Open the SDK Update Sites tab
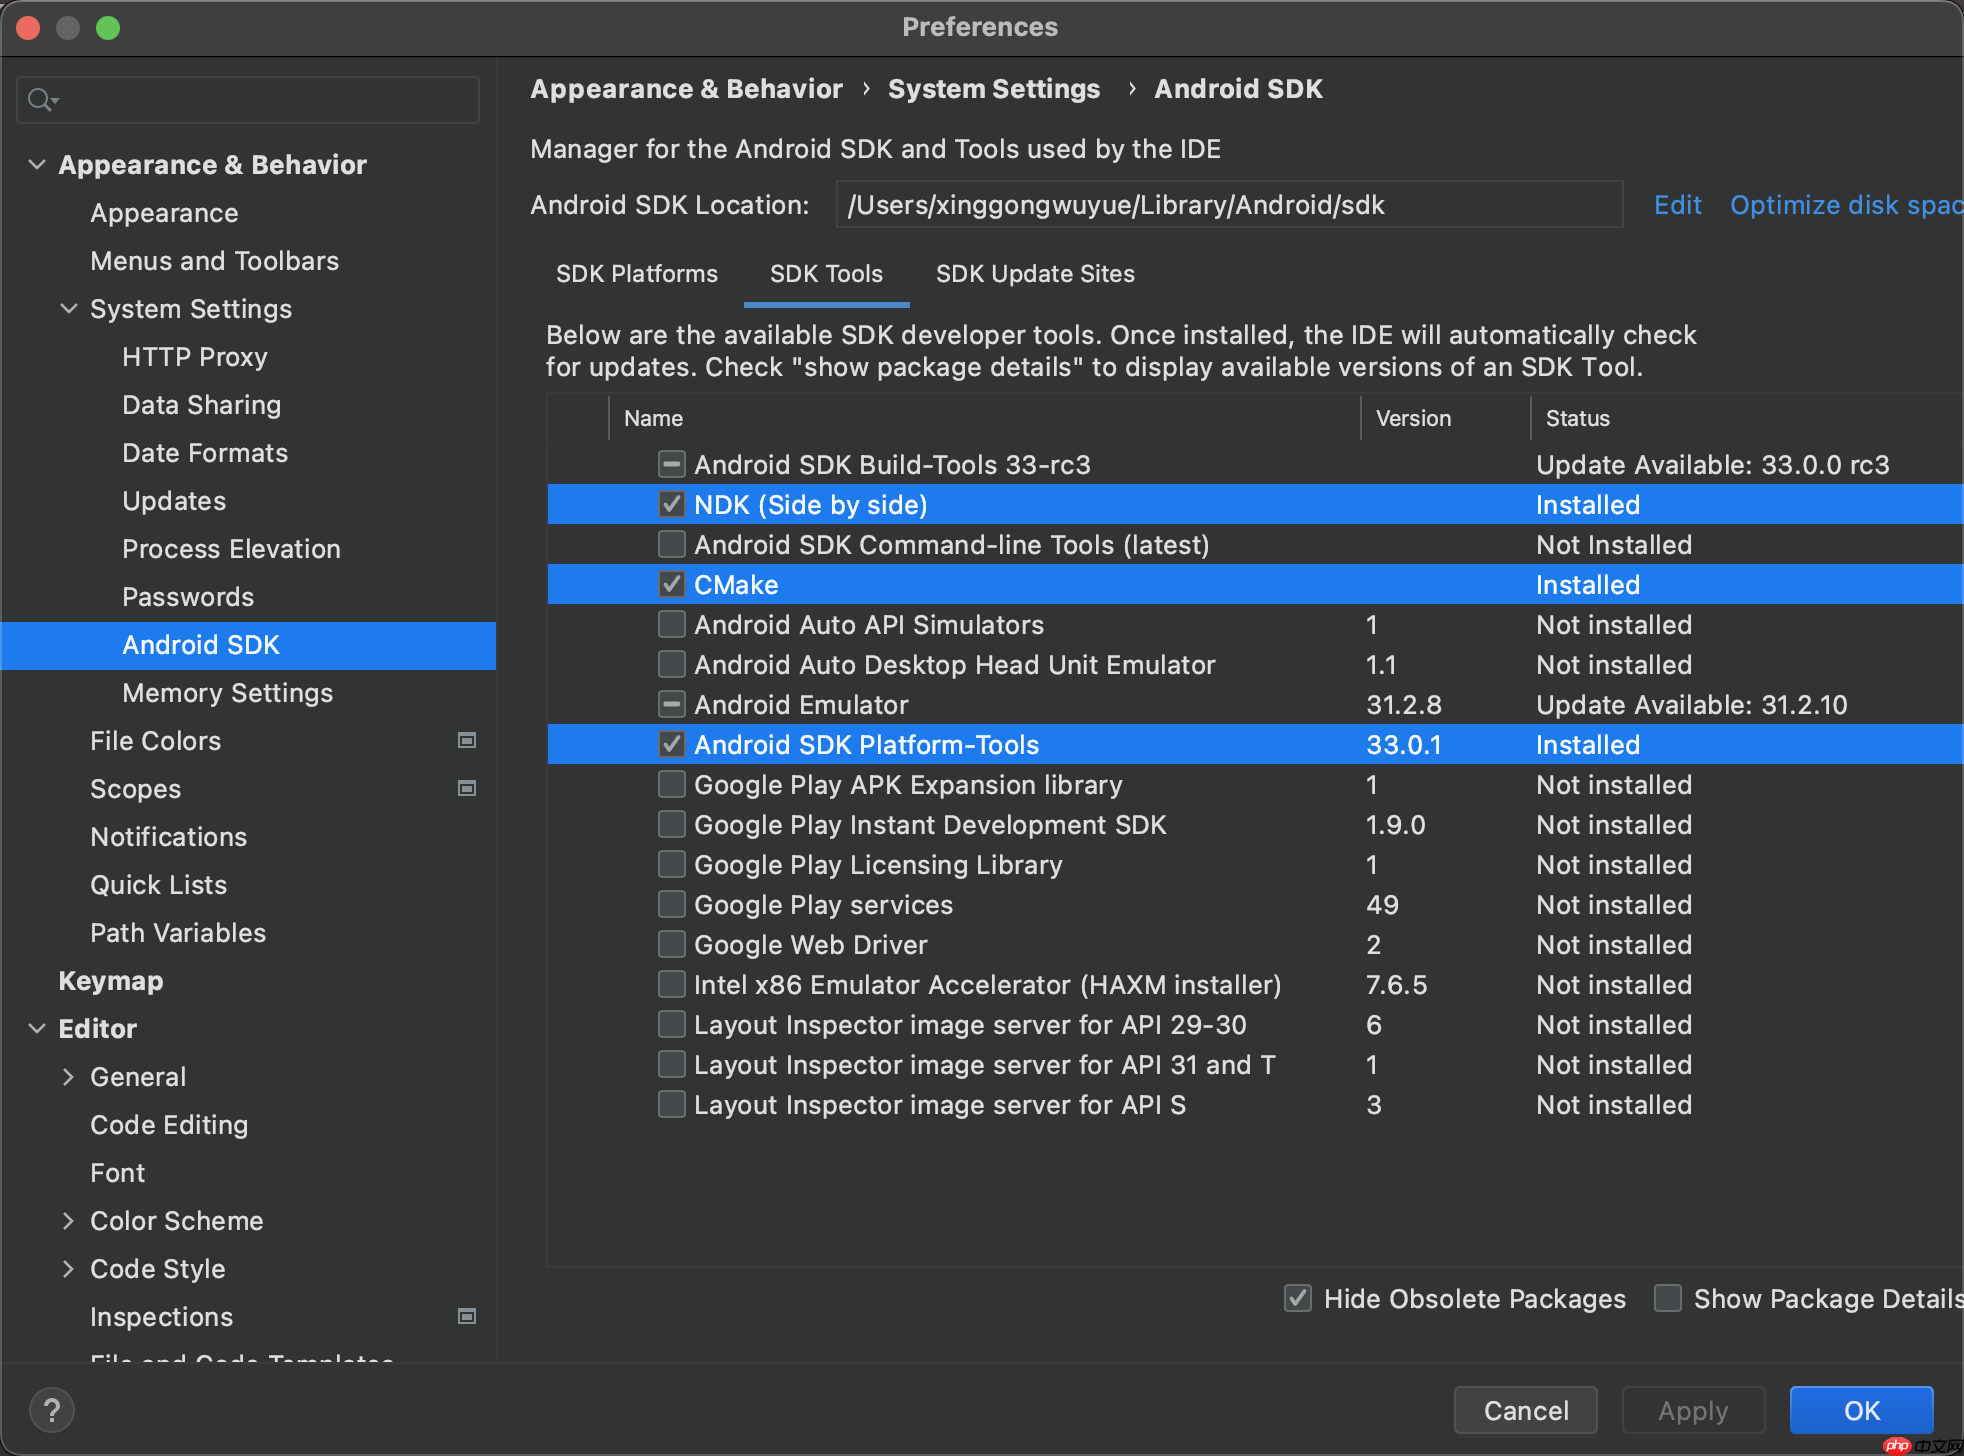 pyautogui.click(x=1034, y=274)
